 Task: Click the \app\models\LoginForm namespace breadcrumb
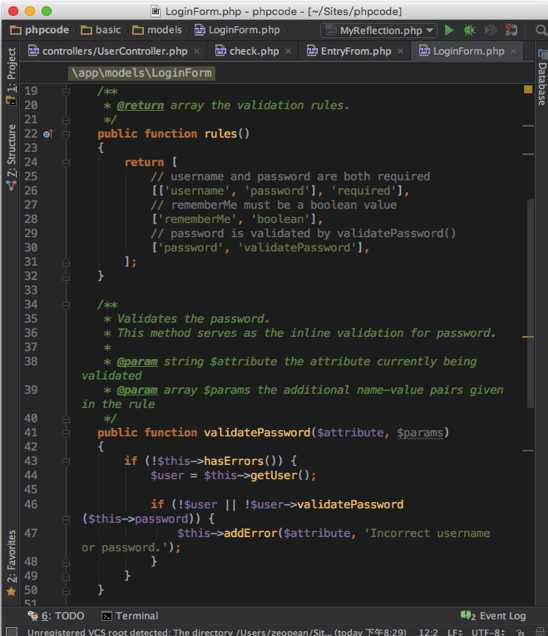tap(142, 73)
